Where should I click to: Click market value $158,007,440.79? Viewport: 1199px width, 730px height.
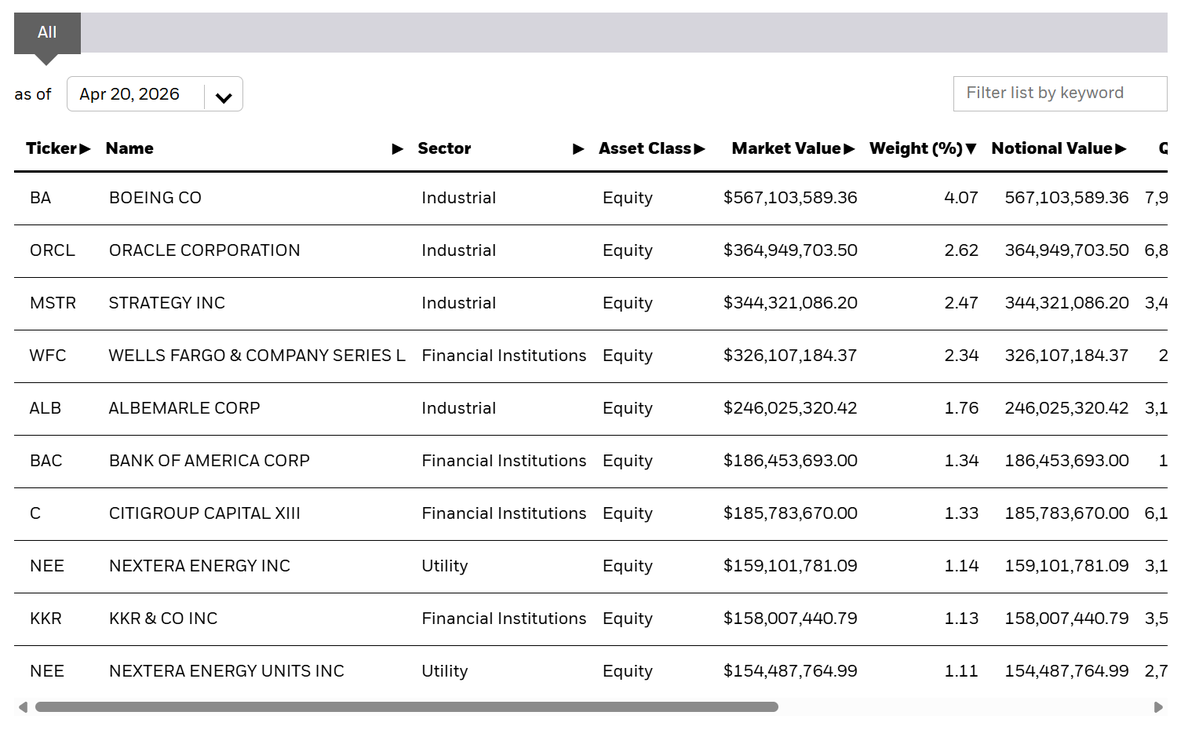click(x=790, y=620)
